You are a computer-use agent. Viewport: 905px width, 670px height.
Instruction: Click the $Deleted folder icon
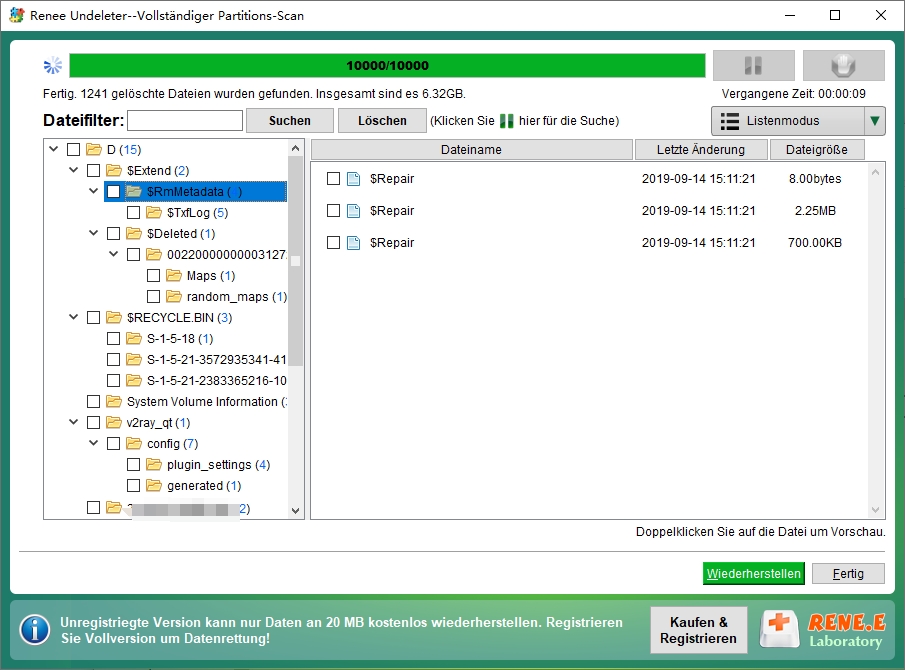(134, 233)
